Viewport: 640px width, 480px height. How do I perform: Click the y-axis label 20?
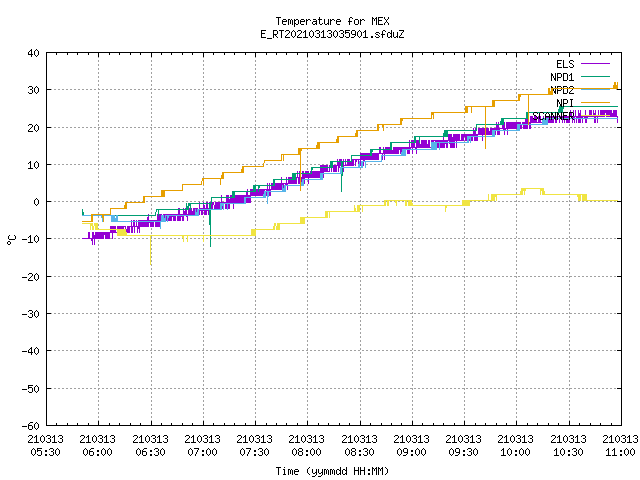coord(33,128)
